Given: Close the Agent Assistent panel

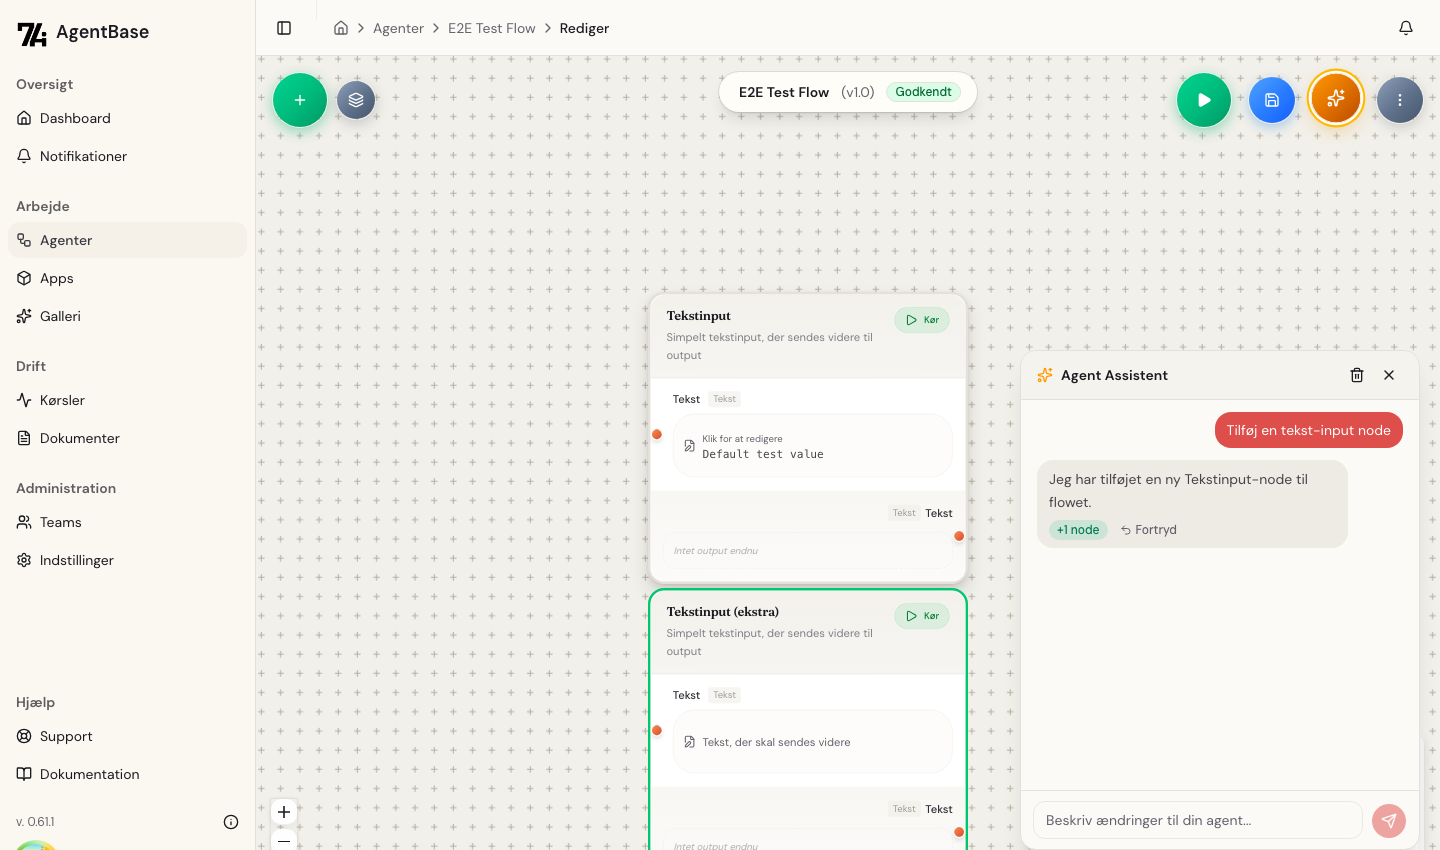Looking at the screenshot, I should tap(1389, 375).
